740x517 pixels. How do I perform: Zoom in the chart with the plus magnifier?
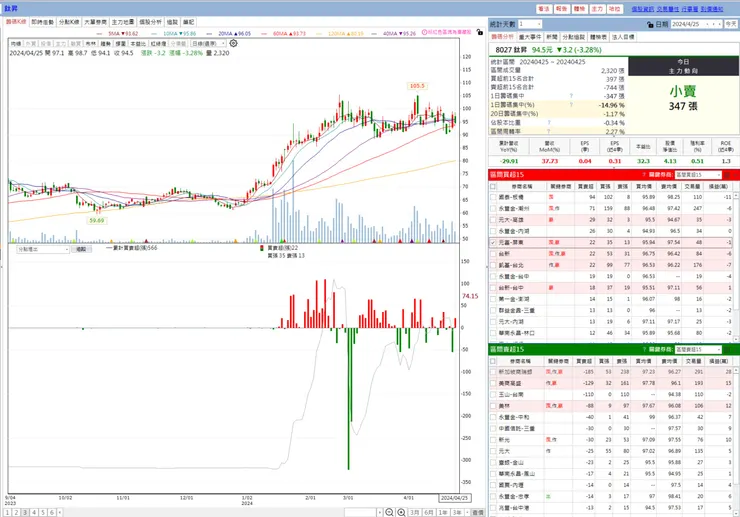coord(401,512)
